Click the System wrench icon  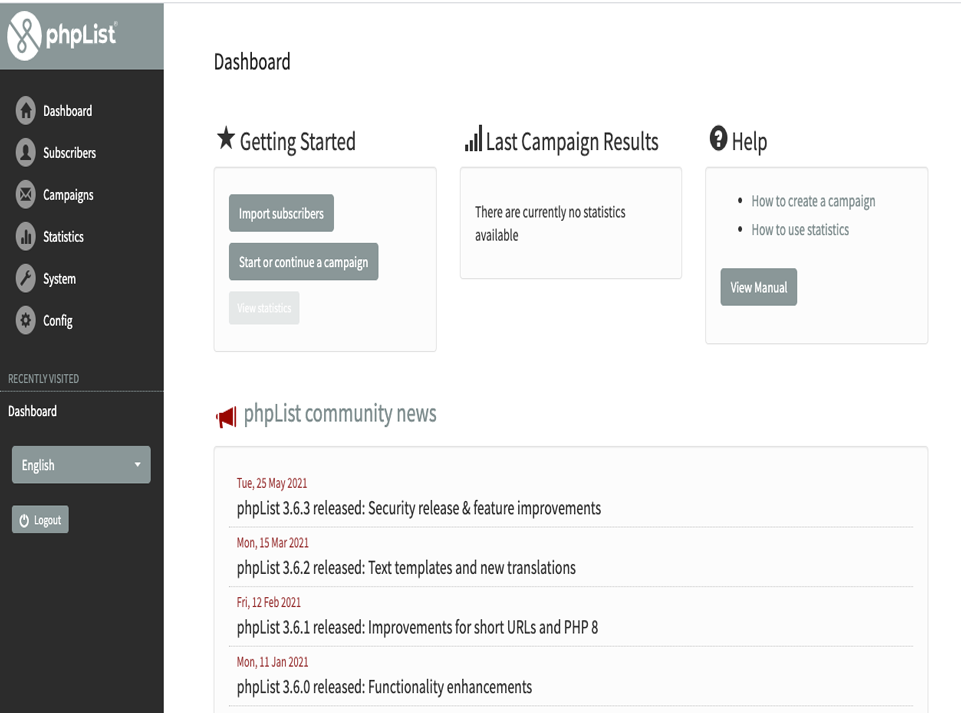coord(26,279)
